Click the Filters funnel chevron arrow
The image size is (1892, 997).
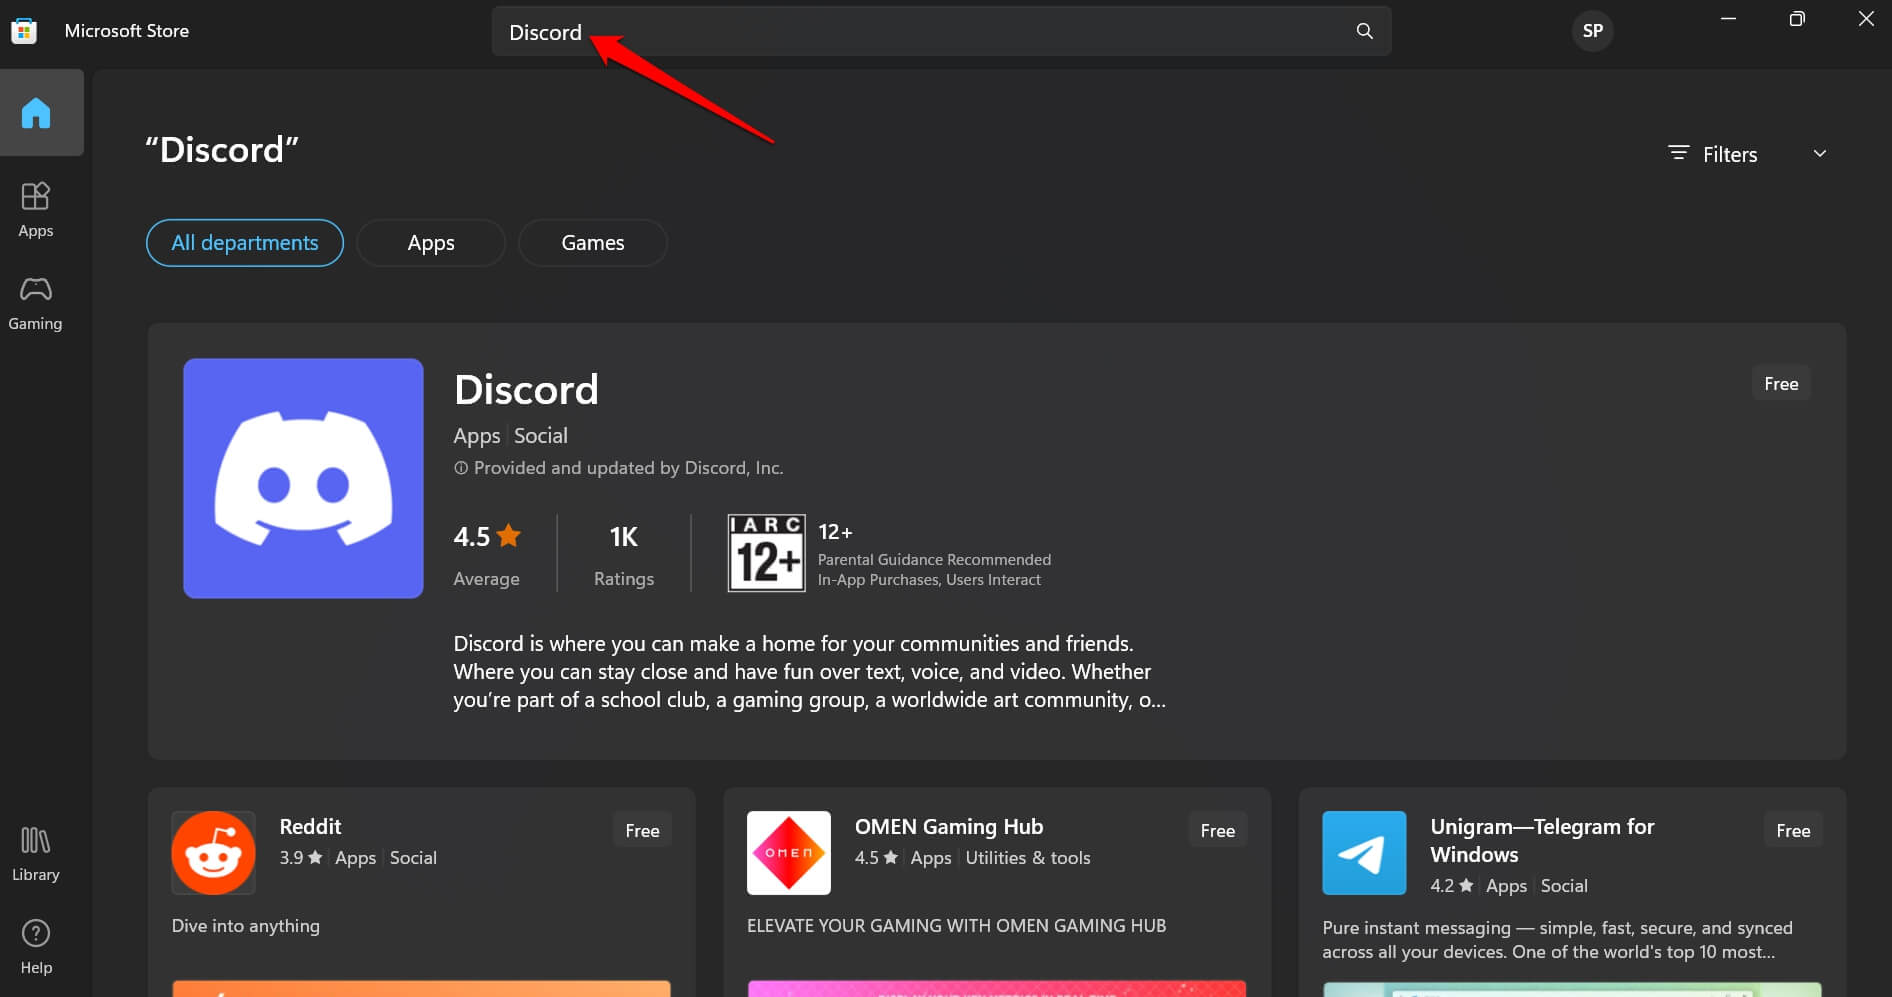click(1820, 153)
